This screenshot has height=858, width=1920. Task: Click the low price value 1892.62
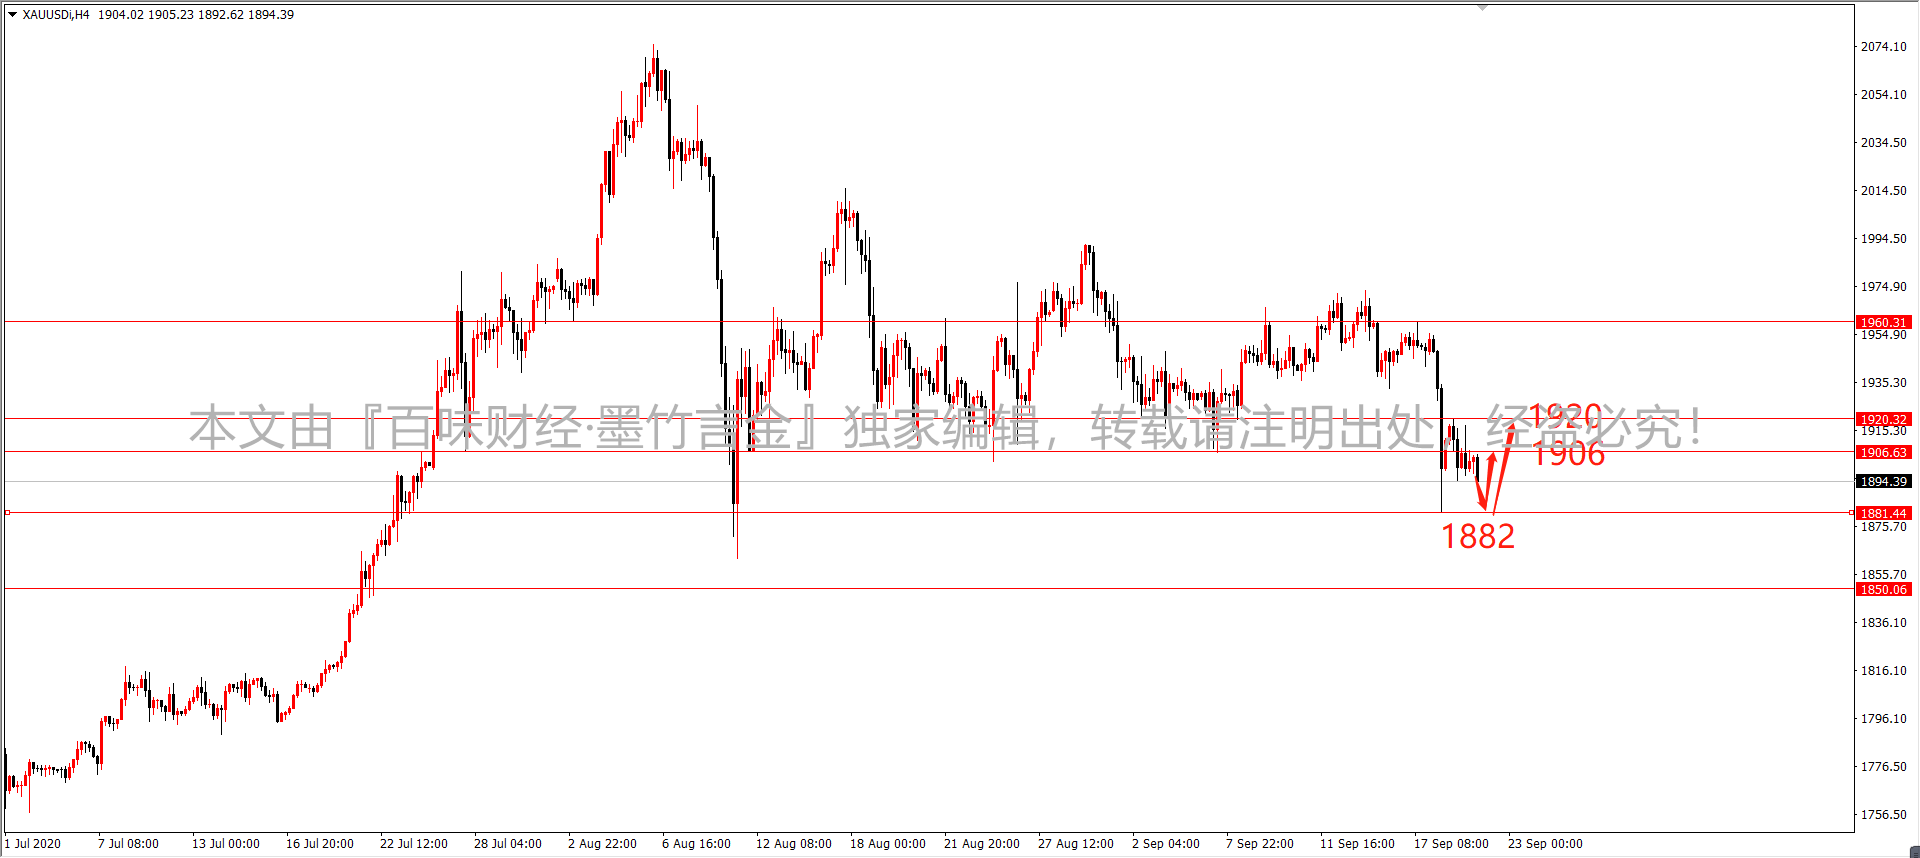tap(220, 15)
